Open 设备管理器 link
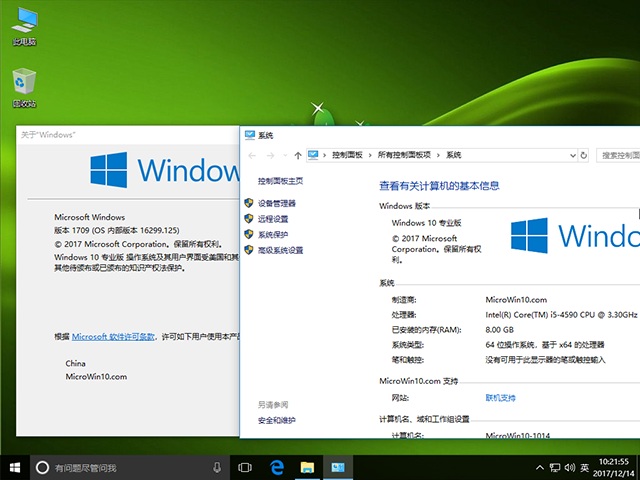Viewport: 640px width, 480px height. (277, 203)
